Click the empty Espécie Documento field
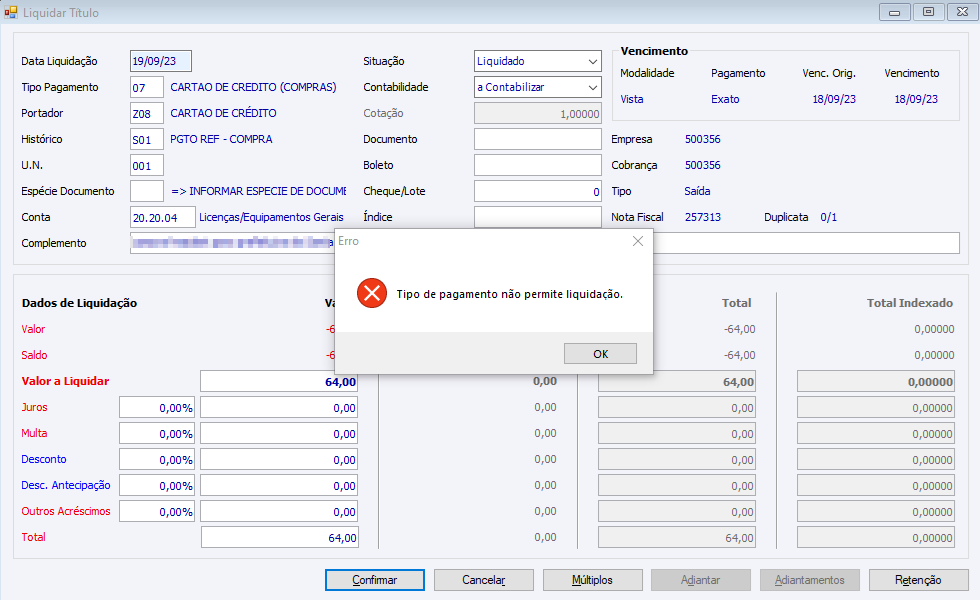 [x=147, y=191]
